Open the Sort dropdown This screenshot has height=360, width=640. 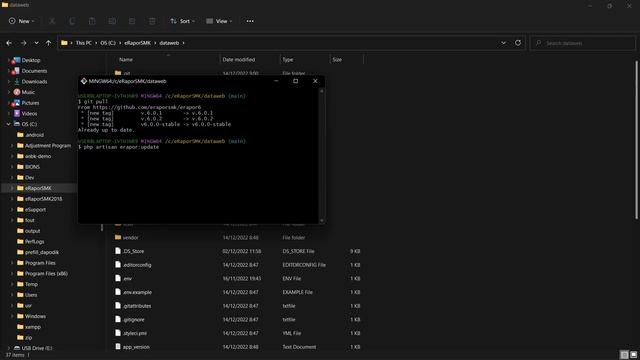point(182,21)
